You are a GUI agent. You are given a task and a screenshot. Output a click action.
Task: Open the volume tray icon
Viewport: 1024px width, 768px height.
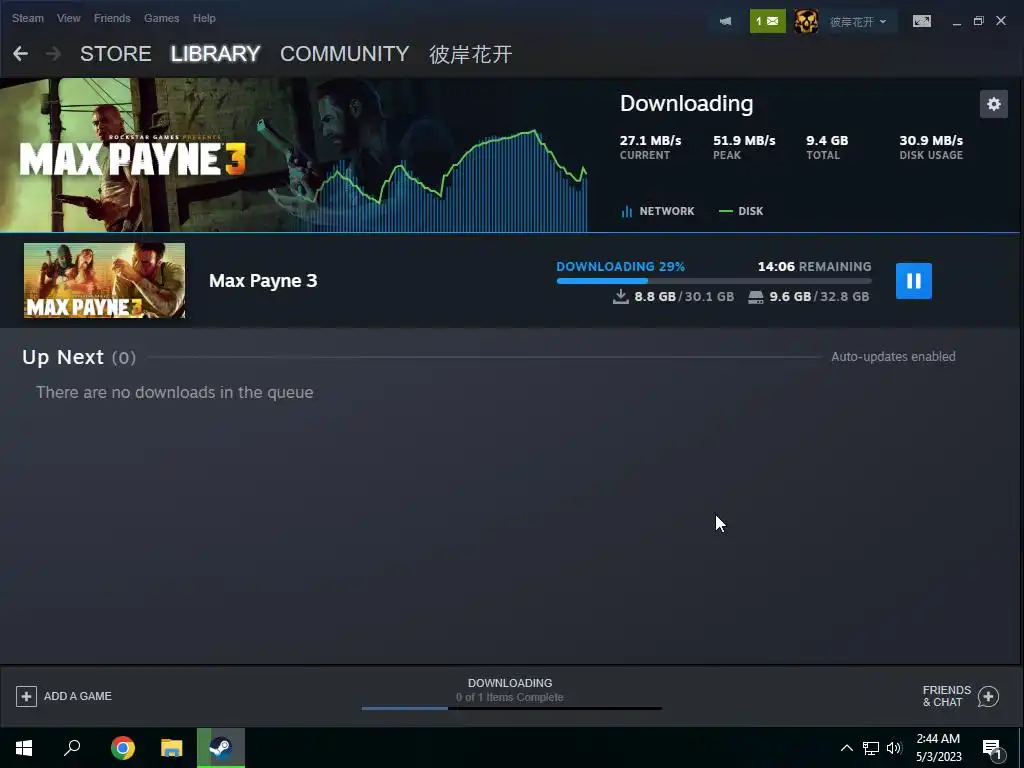click(x=894, y=748)
